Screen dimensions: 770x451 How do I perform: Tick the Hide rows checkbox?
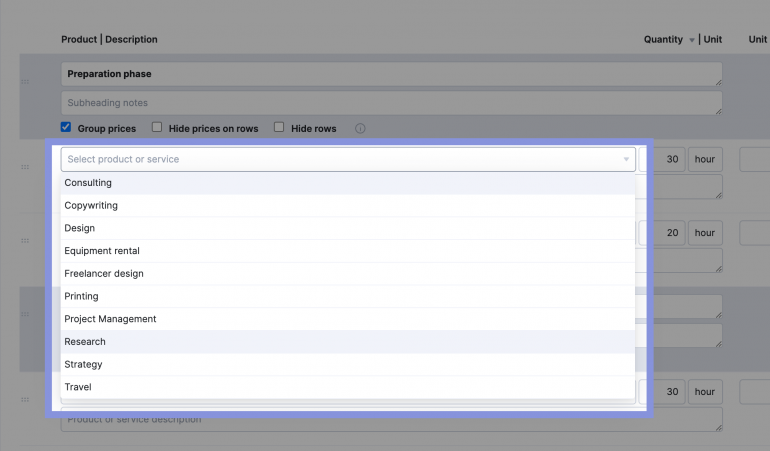(x=279, y=128)
